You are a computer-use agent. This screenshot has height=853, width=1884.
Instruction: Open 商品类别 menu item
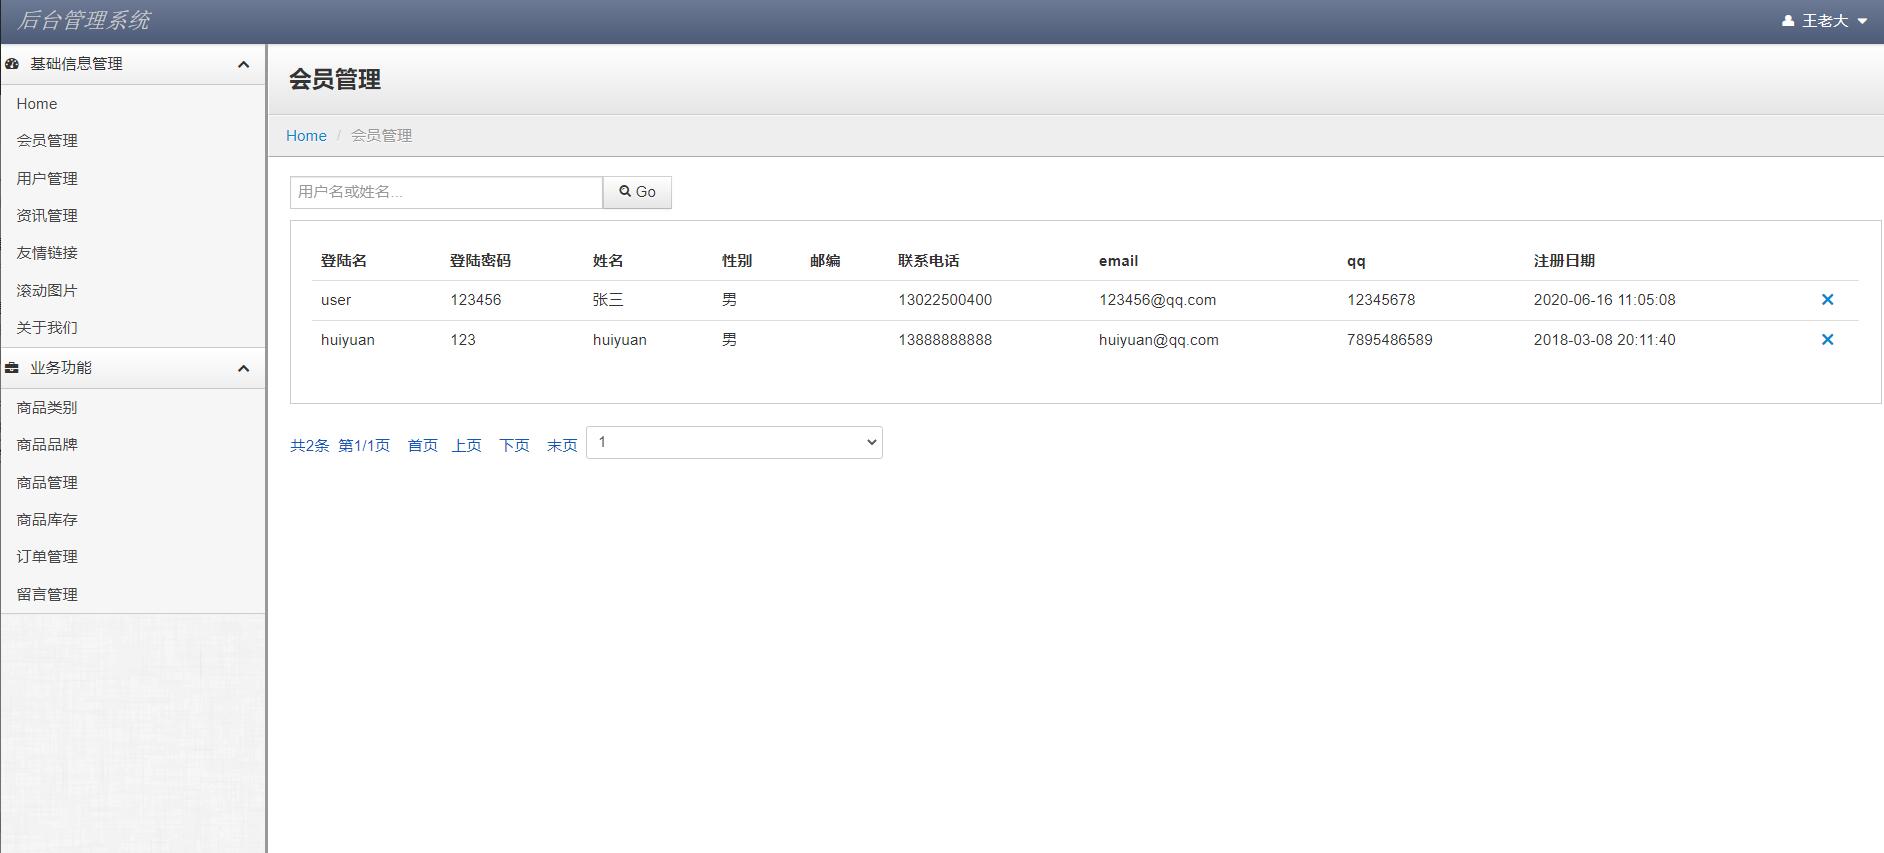47,408
